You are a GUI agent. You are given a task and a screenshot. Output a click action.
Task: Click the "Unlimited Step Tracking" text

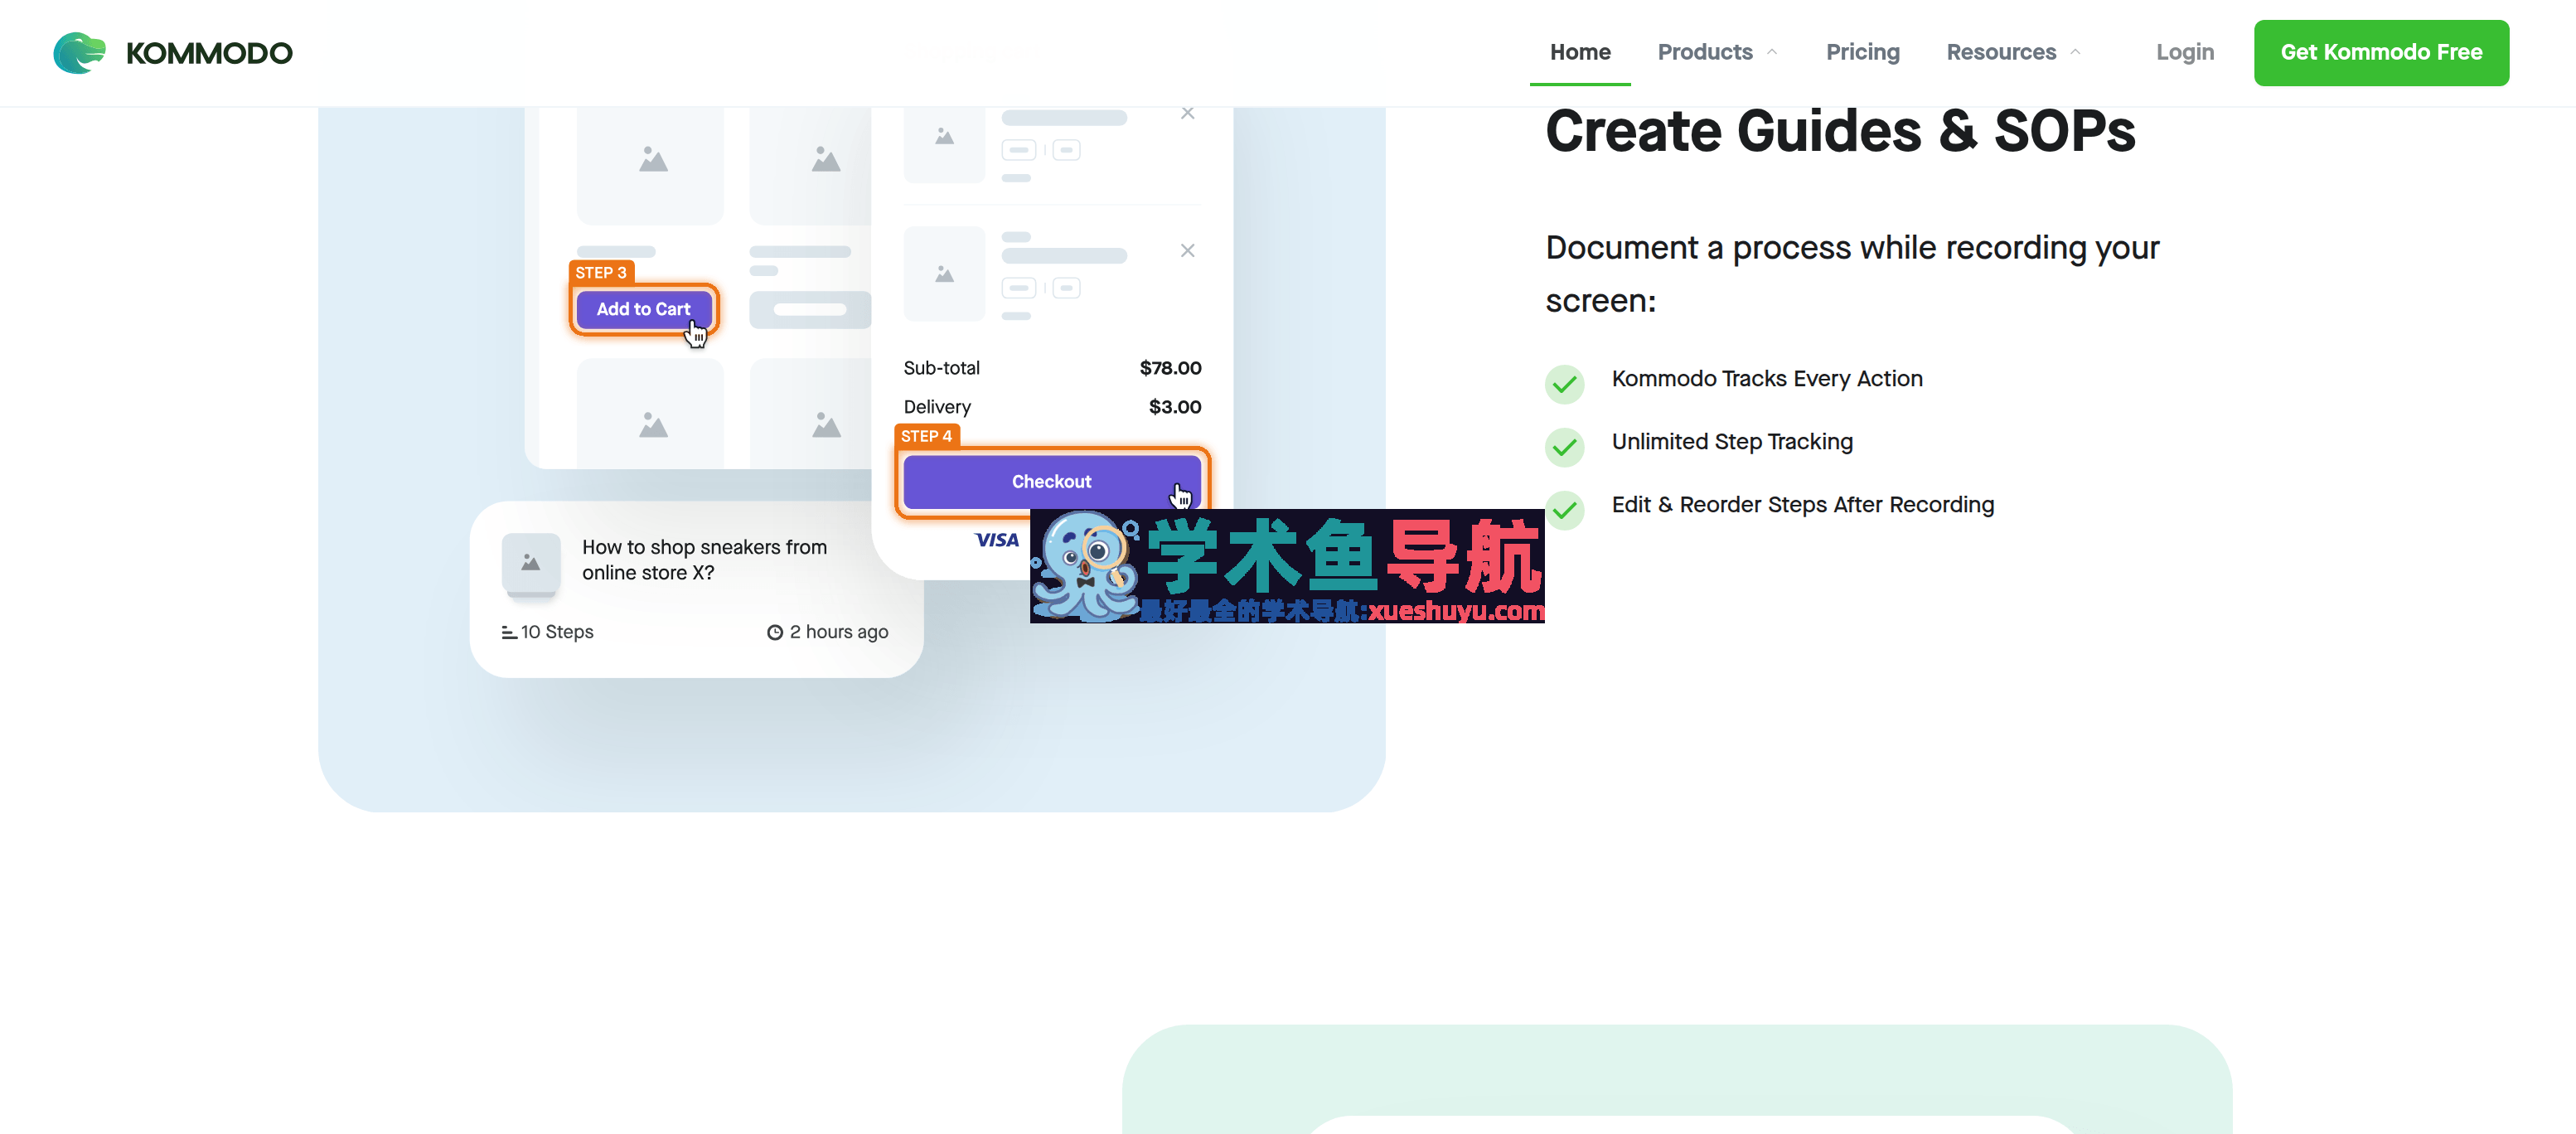1732,442
